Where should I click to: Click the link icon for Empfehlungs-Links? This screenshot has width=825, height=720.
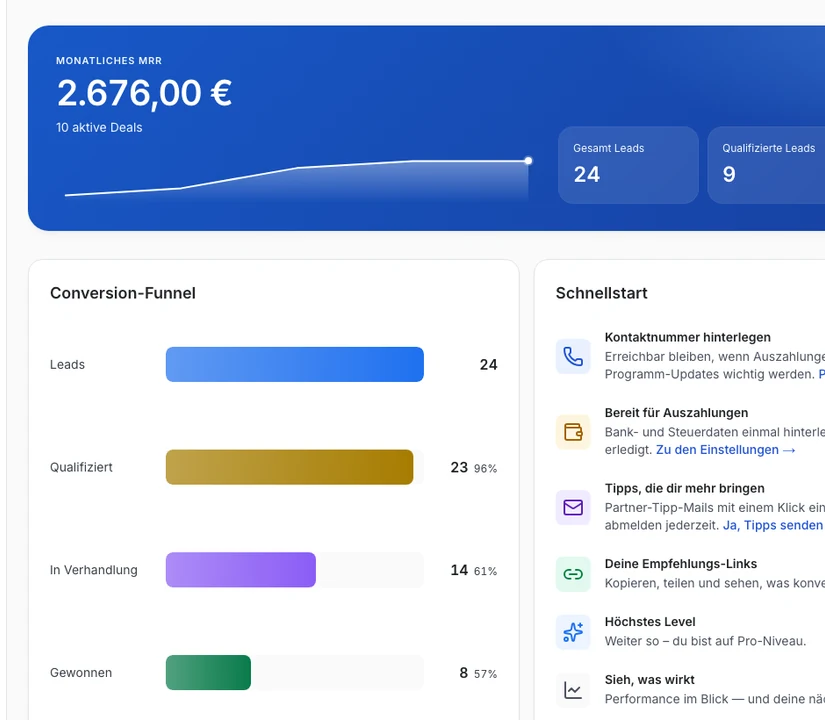coord(573,574)
